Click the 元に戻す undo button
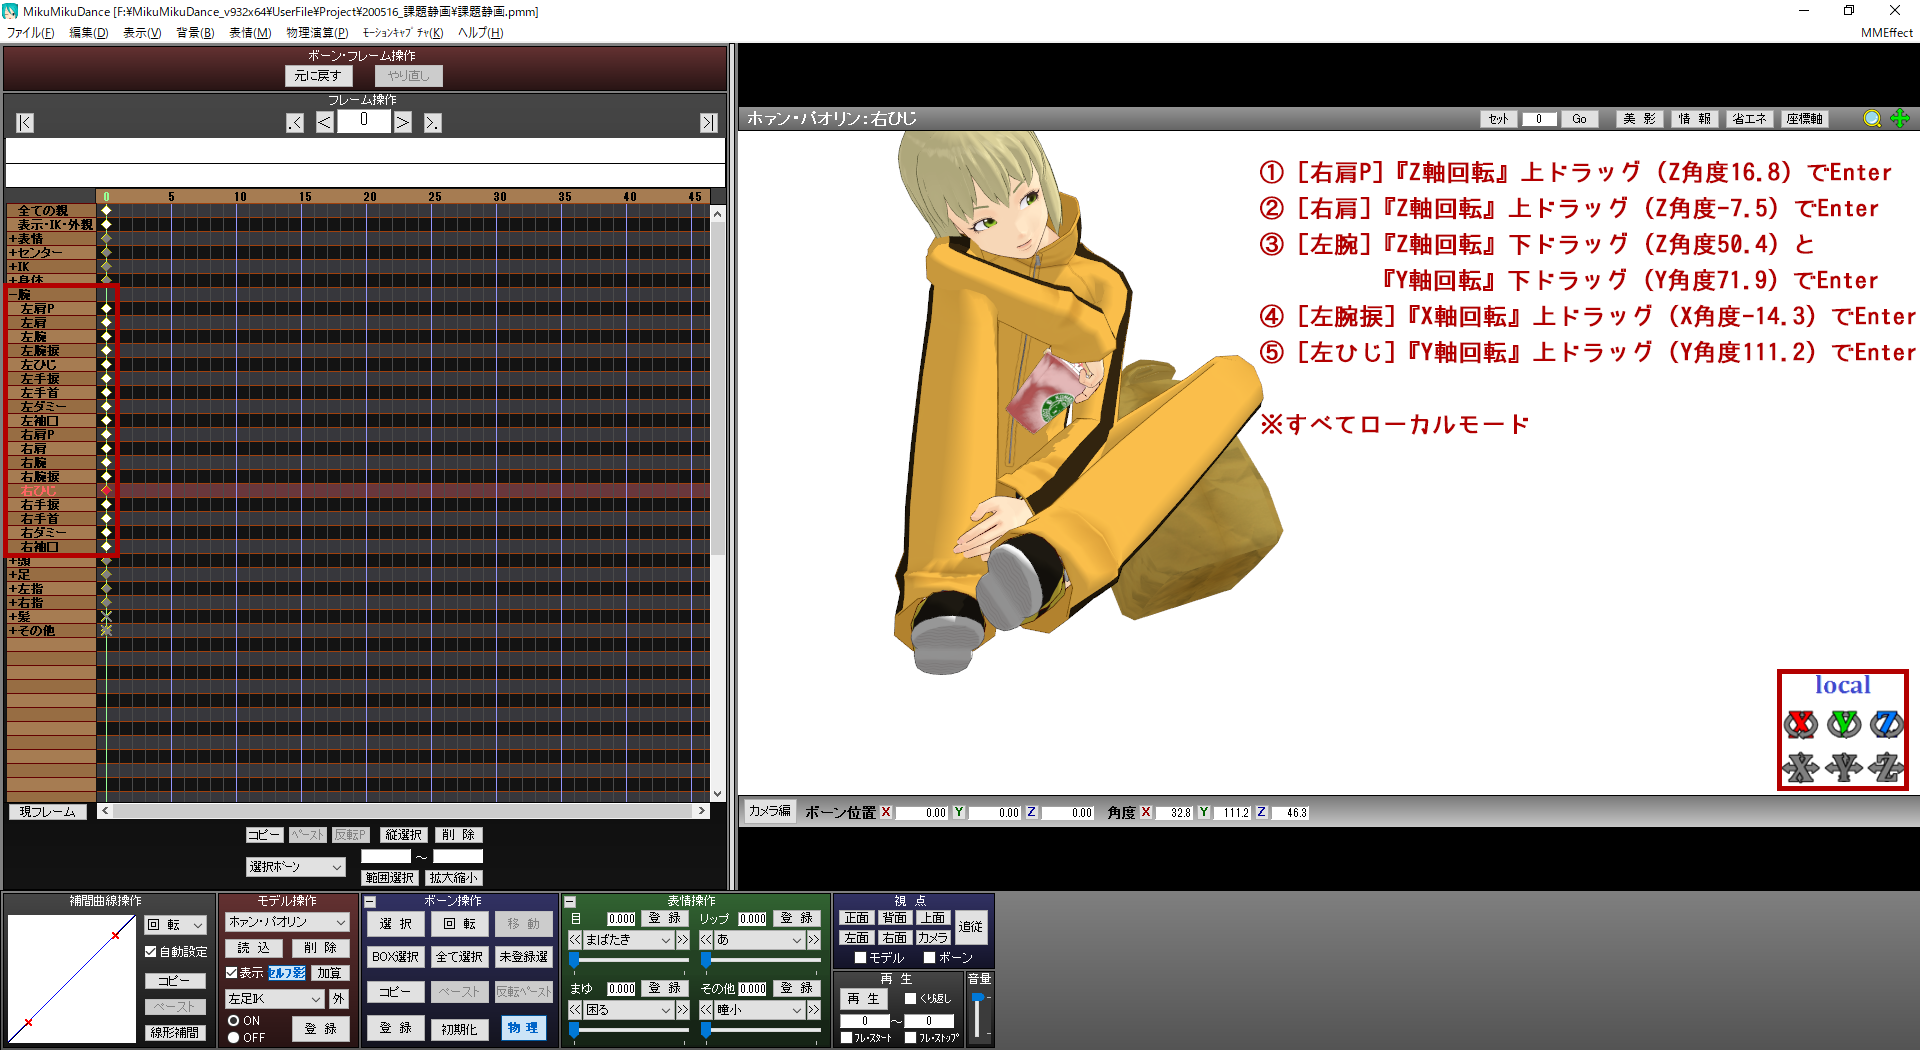Screen dimensions: 1920x1050 coord(318,76)
